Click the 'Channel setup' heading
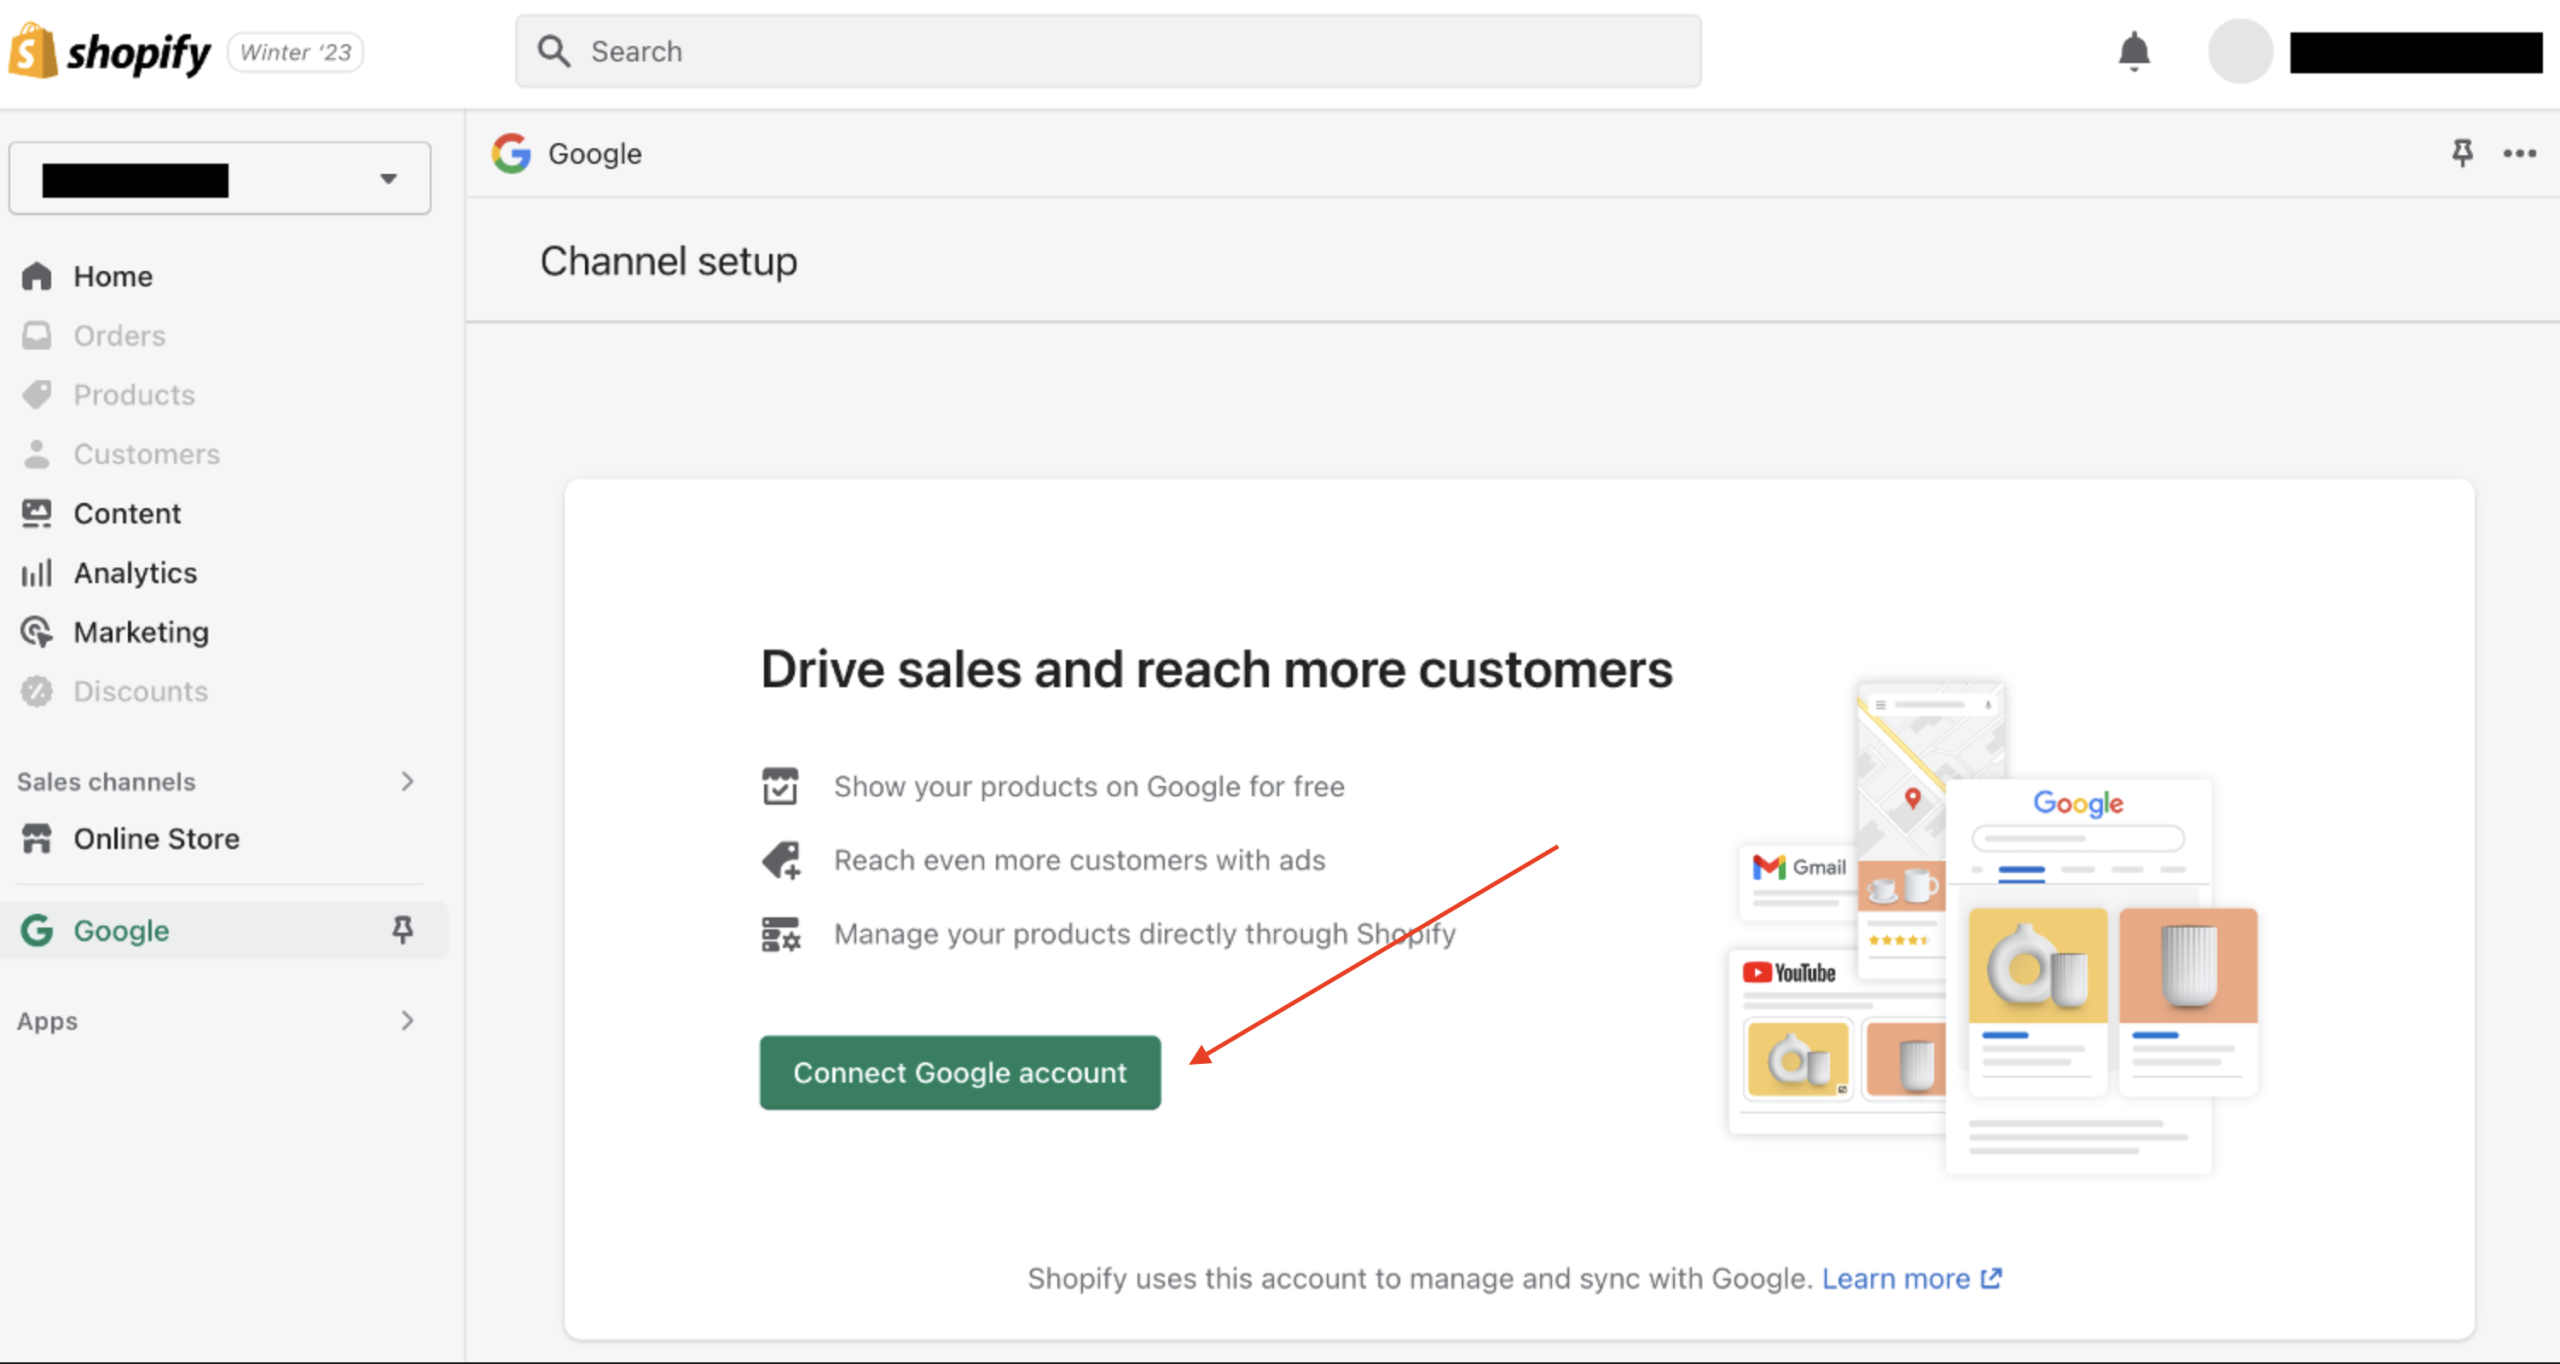This screenshot has height=1364, width=2560. [x=669, y=261]
